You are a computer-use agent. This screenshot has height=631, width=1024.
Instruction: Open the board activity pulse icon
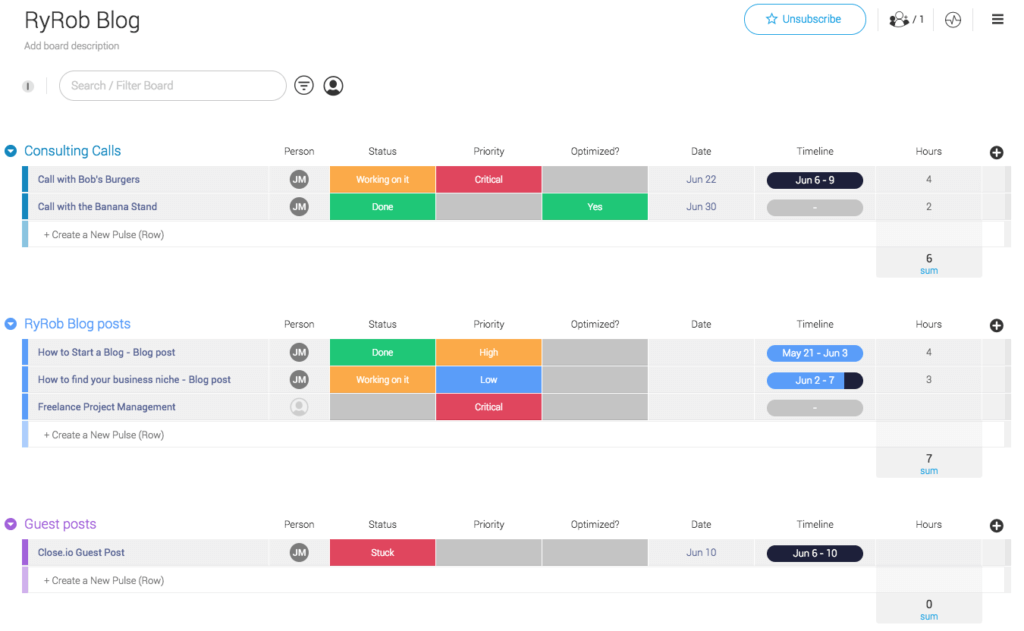[x=952, y=19]
